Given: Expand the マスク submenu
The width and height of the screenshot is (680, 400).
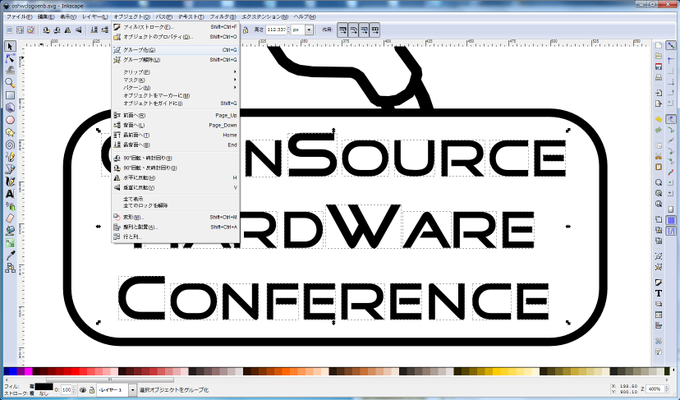Looking at the screenshot, I should coord(175,80).
